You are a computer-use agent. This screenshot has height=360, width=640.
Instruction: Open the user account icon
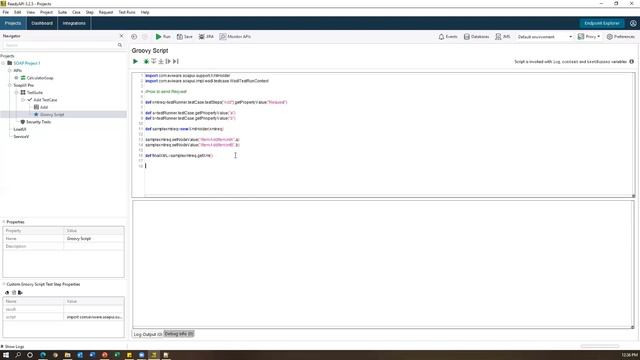(633, 23)
